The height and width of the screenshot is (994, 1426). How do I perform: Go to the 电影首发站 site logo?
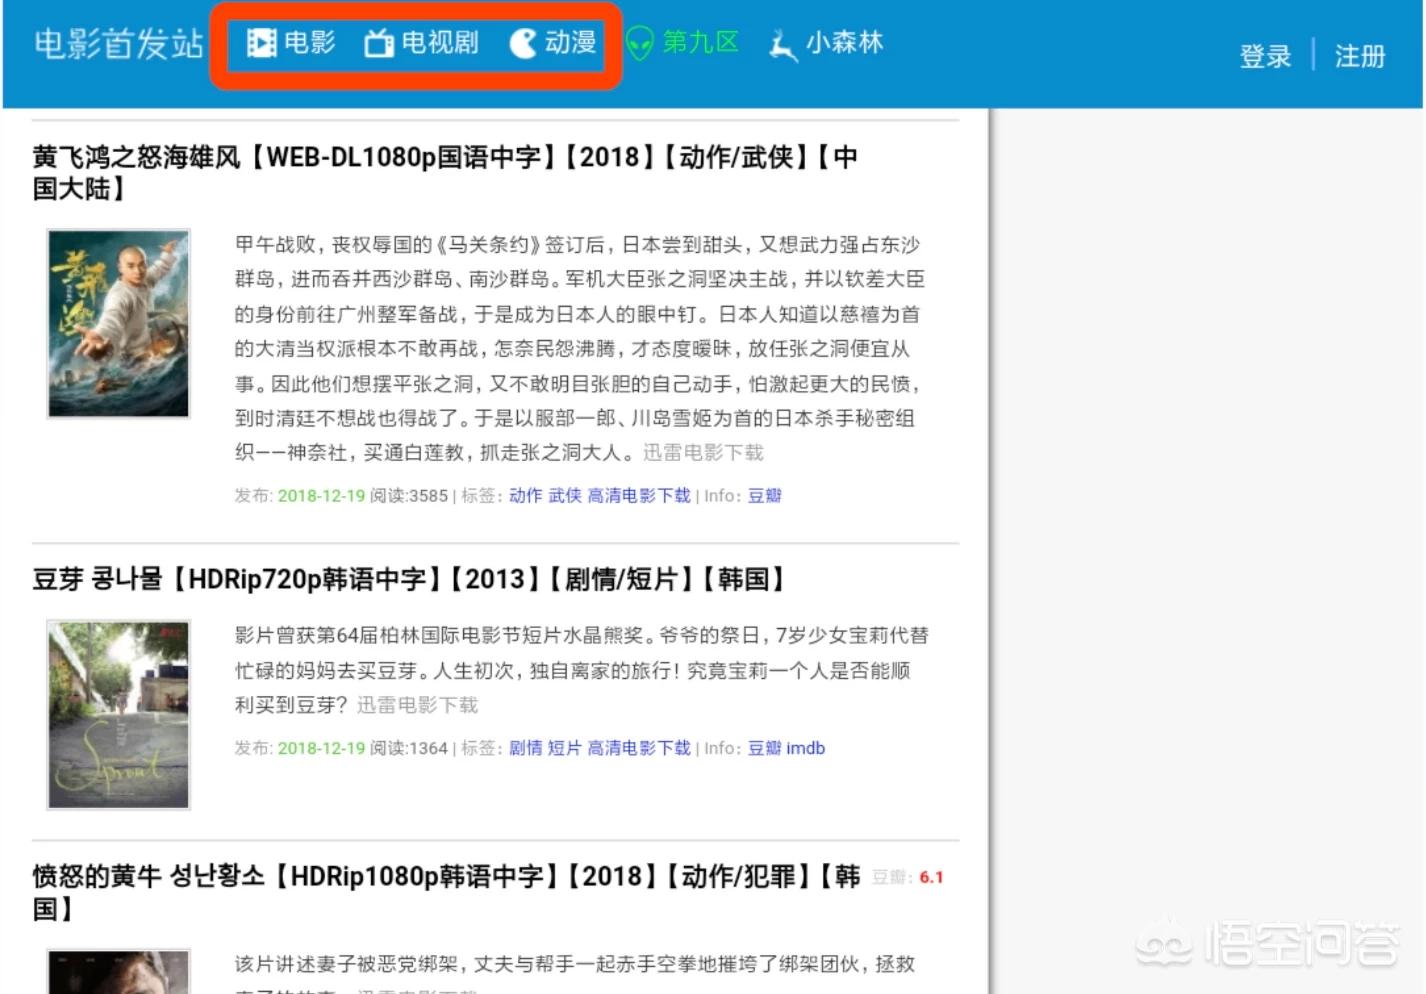tap(119, 44)
